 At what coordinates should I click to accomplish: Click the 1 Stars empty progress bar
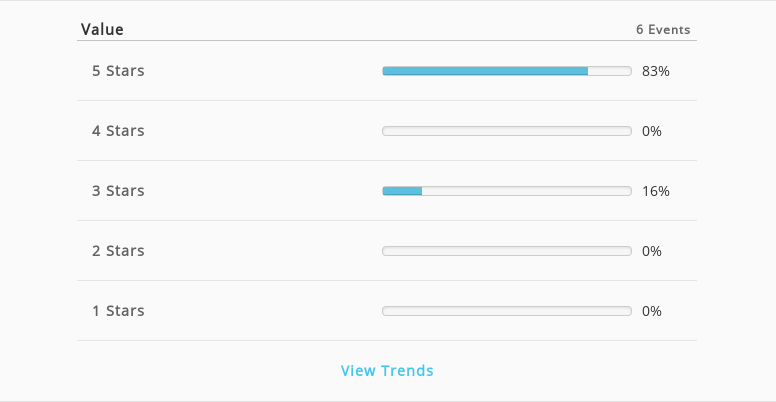click(x=507, y=311)
